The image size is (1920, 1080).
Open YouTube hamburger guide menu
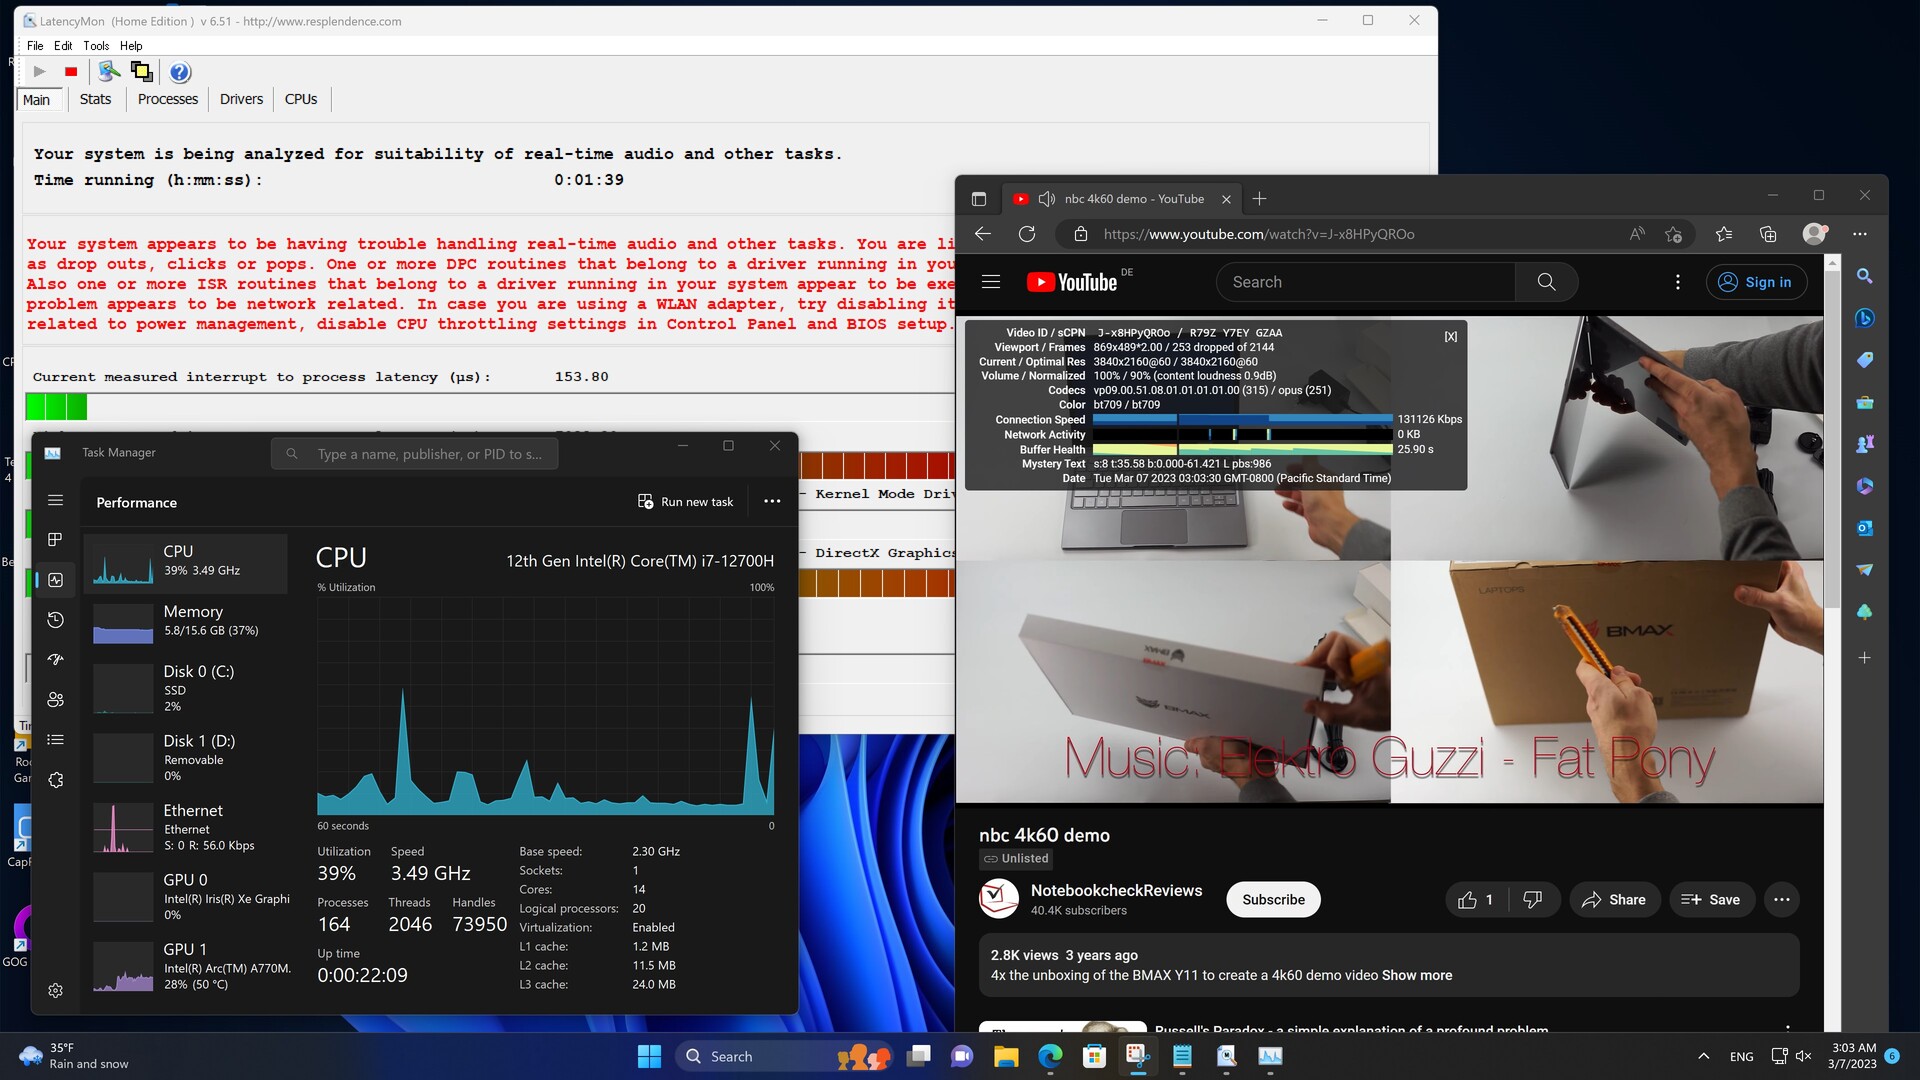coord(991,282)
